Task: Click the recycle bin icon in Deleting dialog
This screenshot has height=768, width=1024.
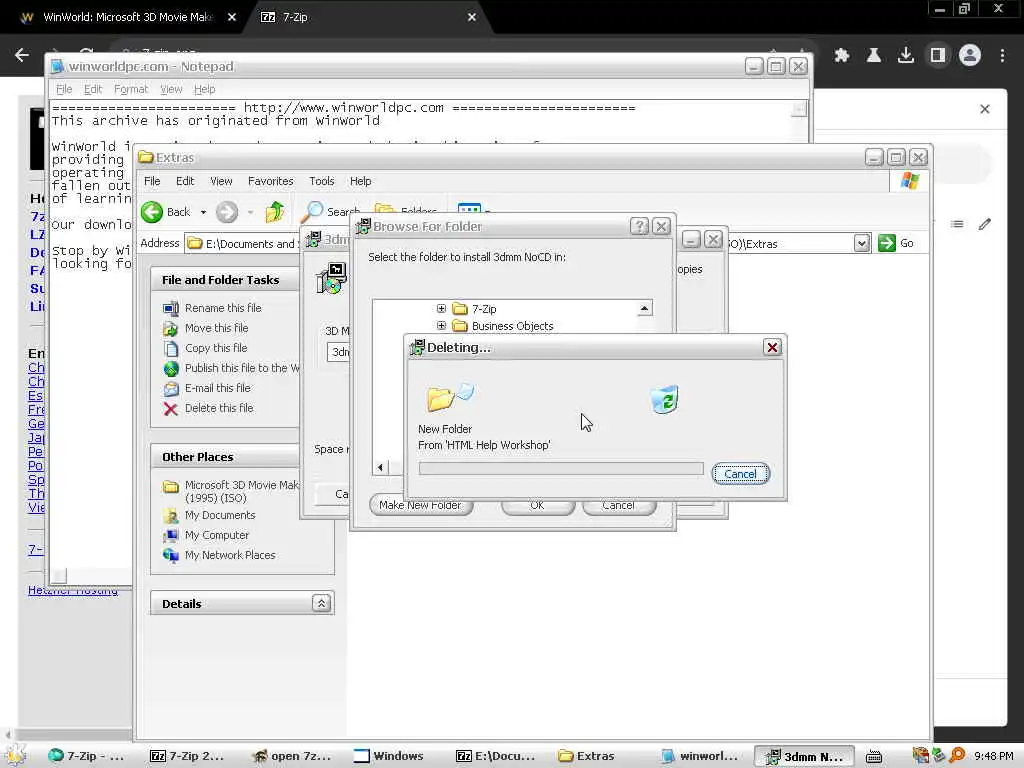Action: [x=665, y=399]
